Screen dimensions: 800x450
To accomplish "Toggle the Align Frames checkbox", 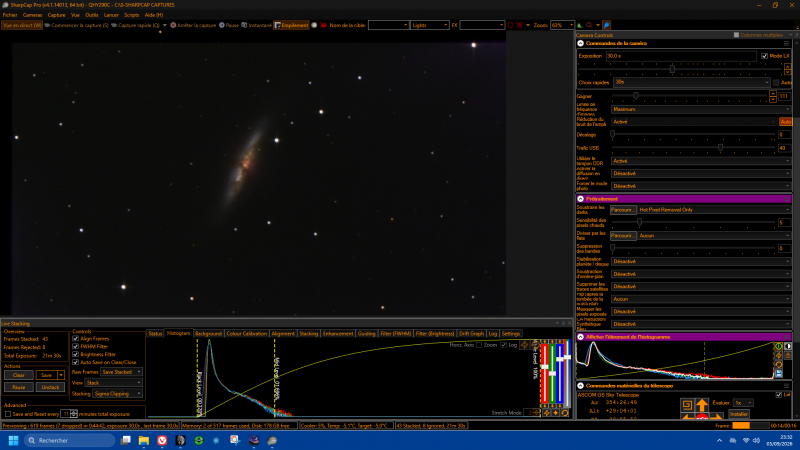I will click(x=76, y=339).
